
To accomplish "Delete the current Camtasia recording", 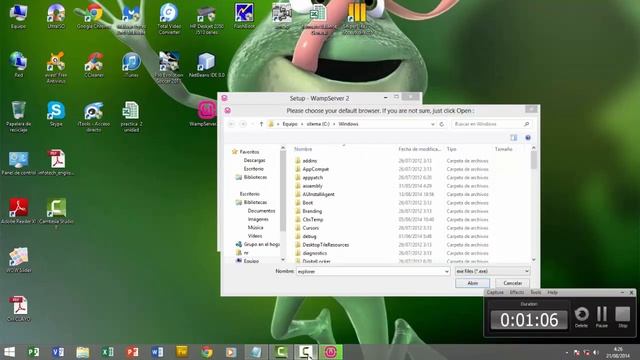I will pyautogui.click(x=581, y=317).
